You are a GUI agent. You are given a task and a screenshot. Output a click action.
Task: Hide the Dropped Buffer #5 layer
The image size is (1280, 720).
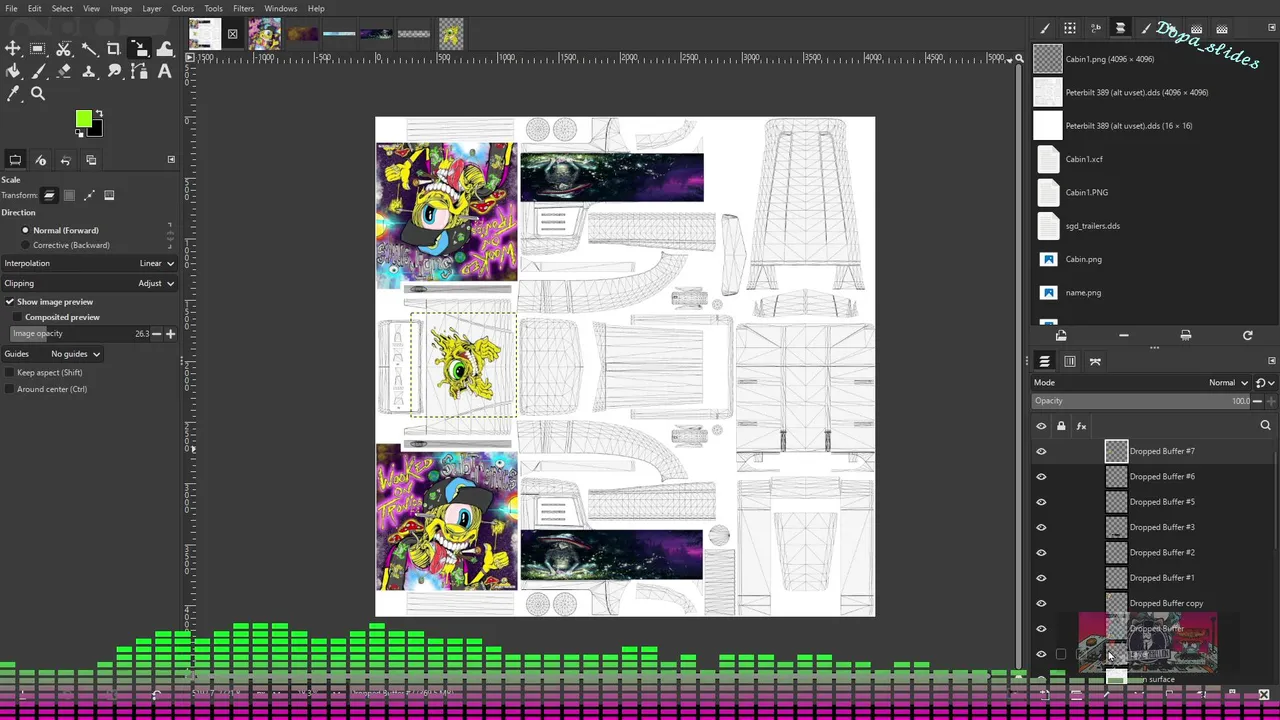pyautogui.click(x=1041, y=502)
